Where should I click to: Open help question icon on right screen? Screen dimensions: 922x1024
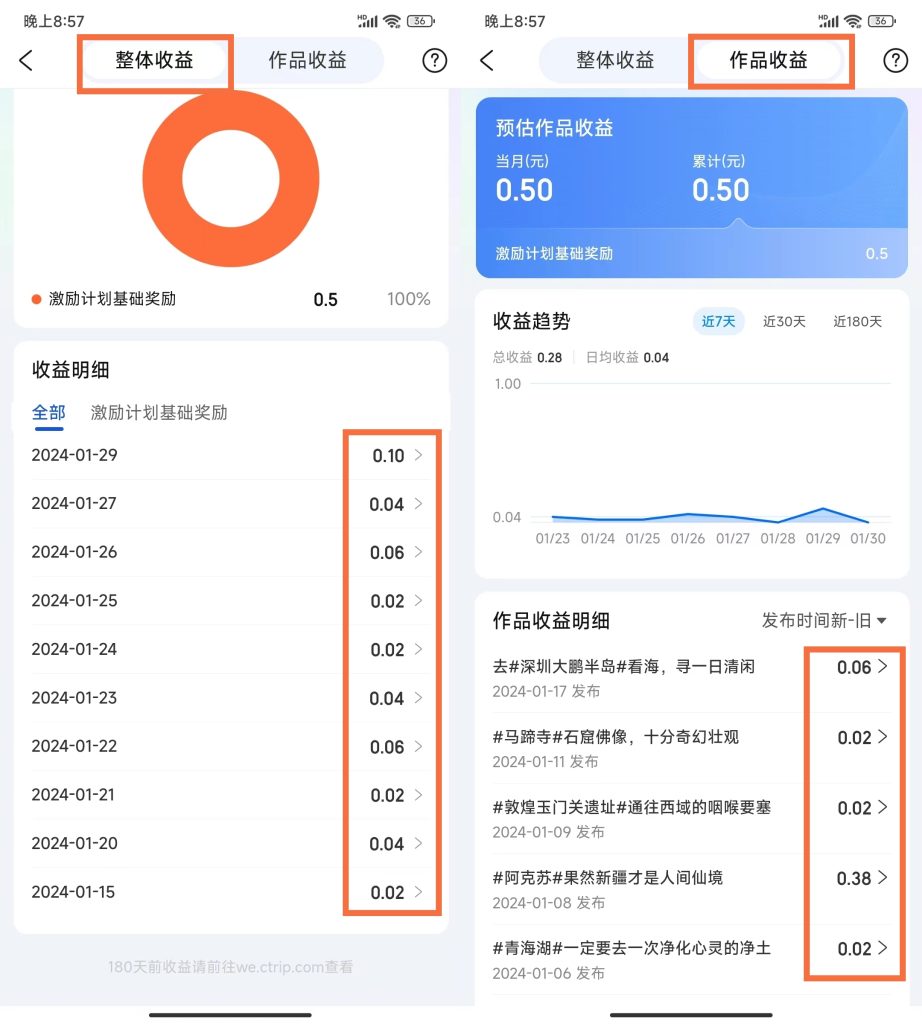click(x=895, y=61)
